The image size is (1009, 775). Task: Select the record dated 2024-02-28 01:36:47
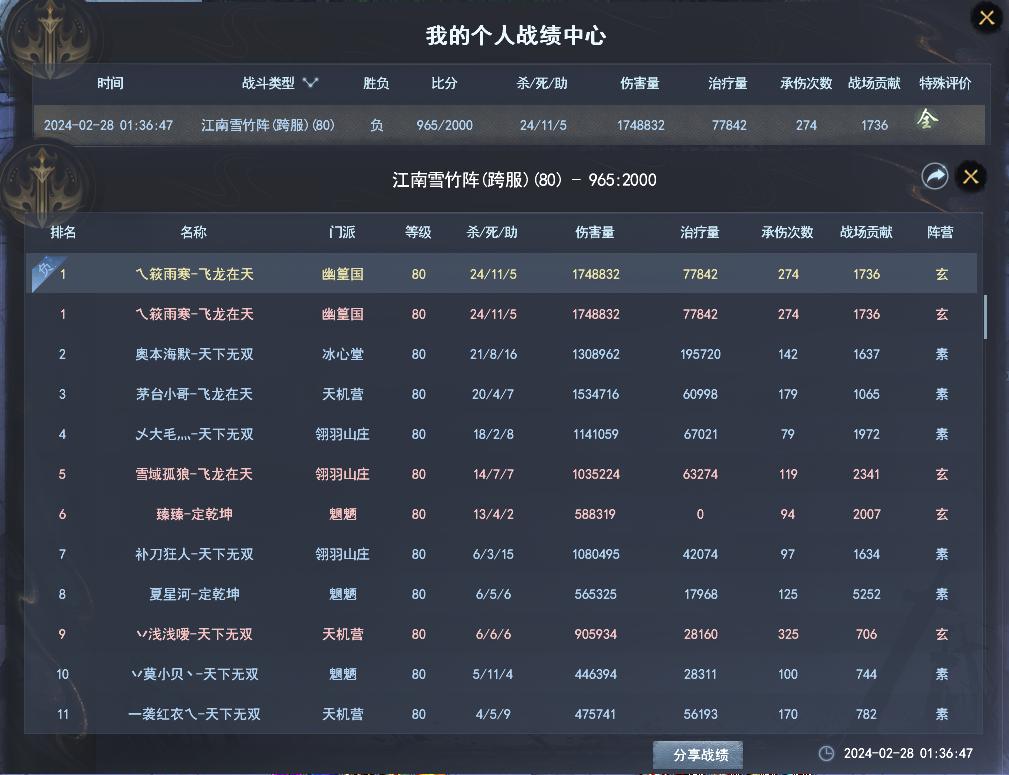pyautogui.click(x=509, y=125)
